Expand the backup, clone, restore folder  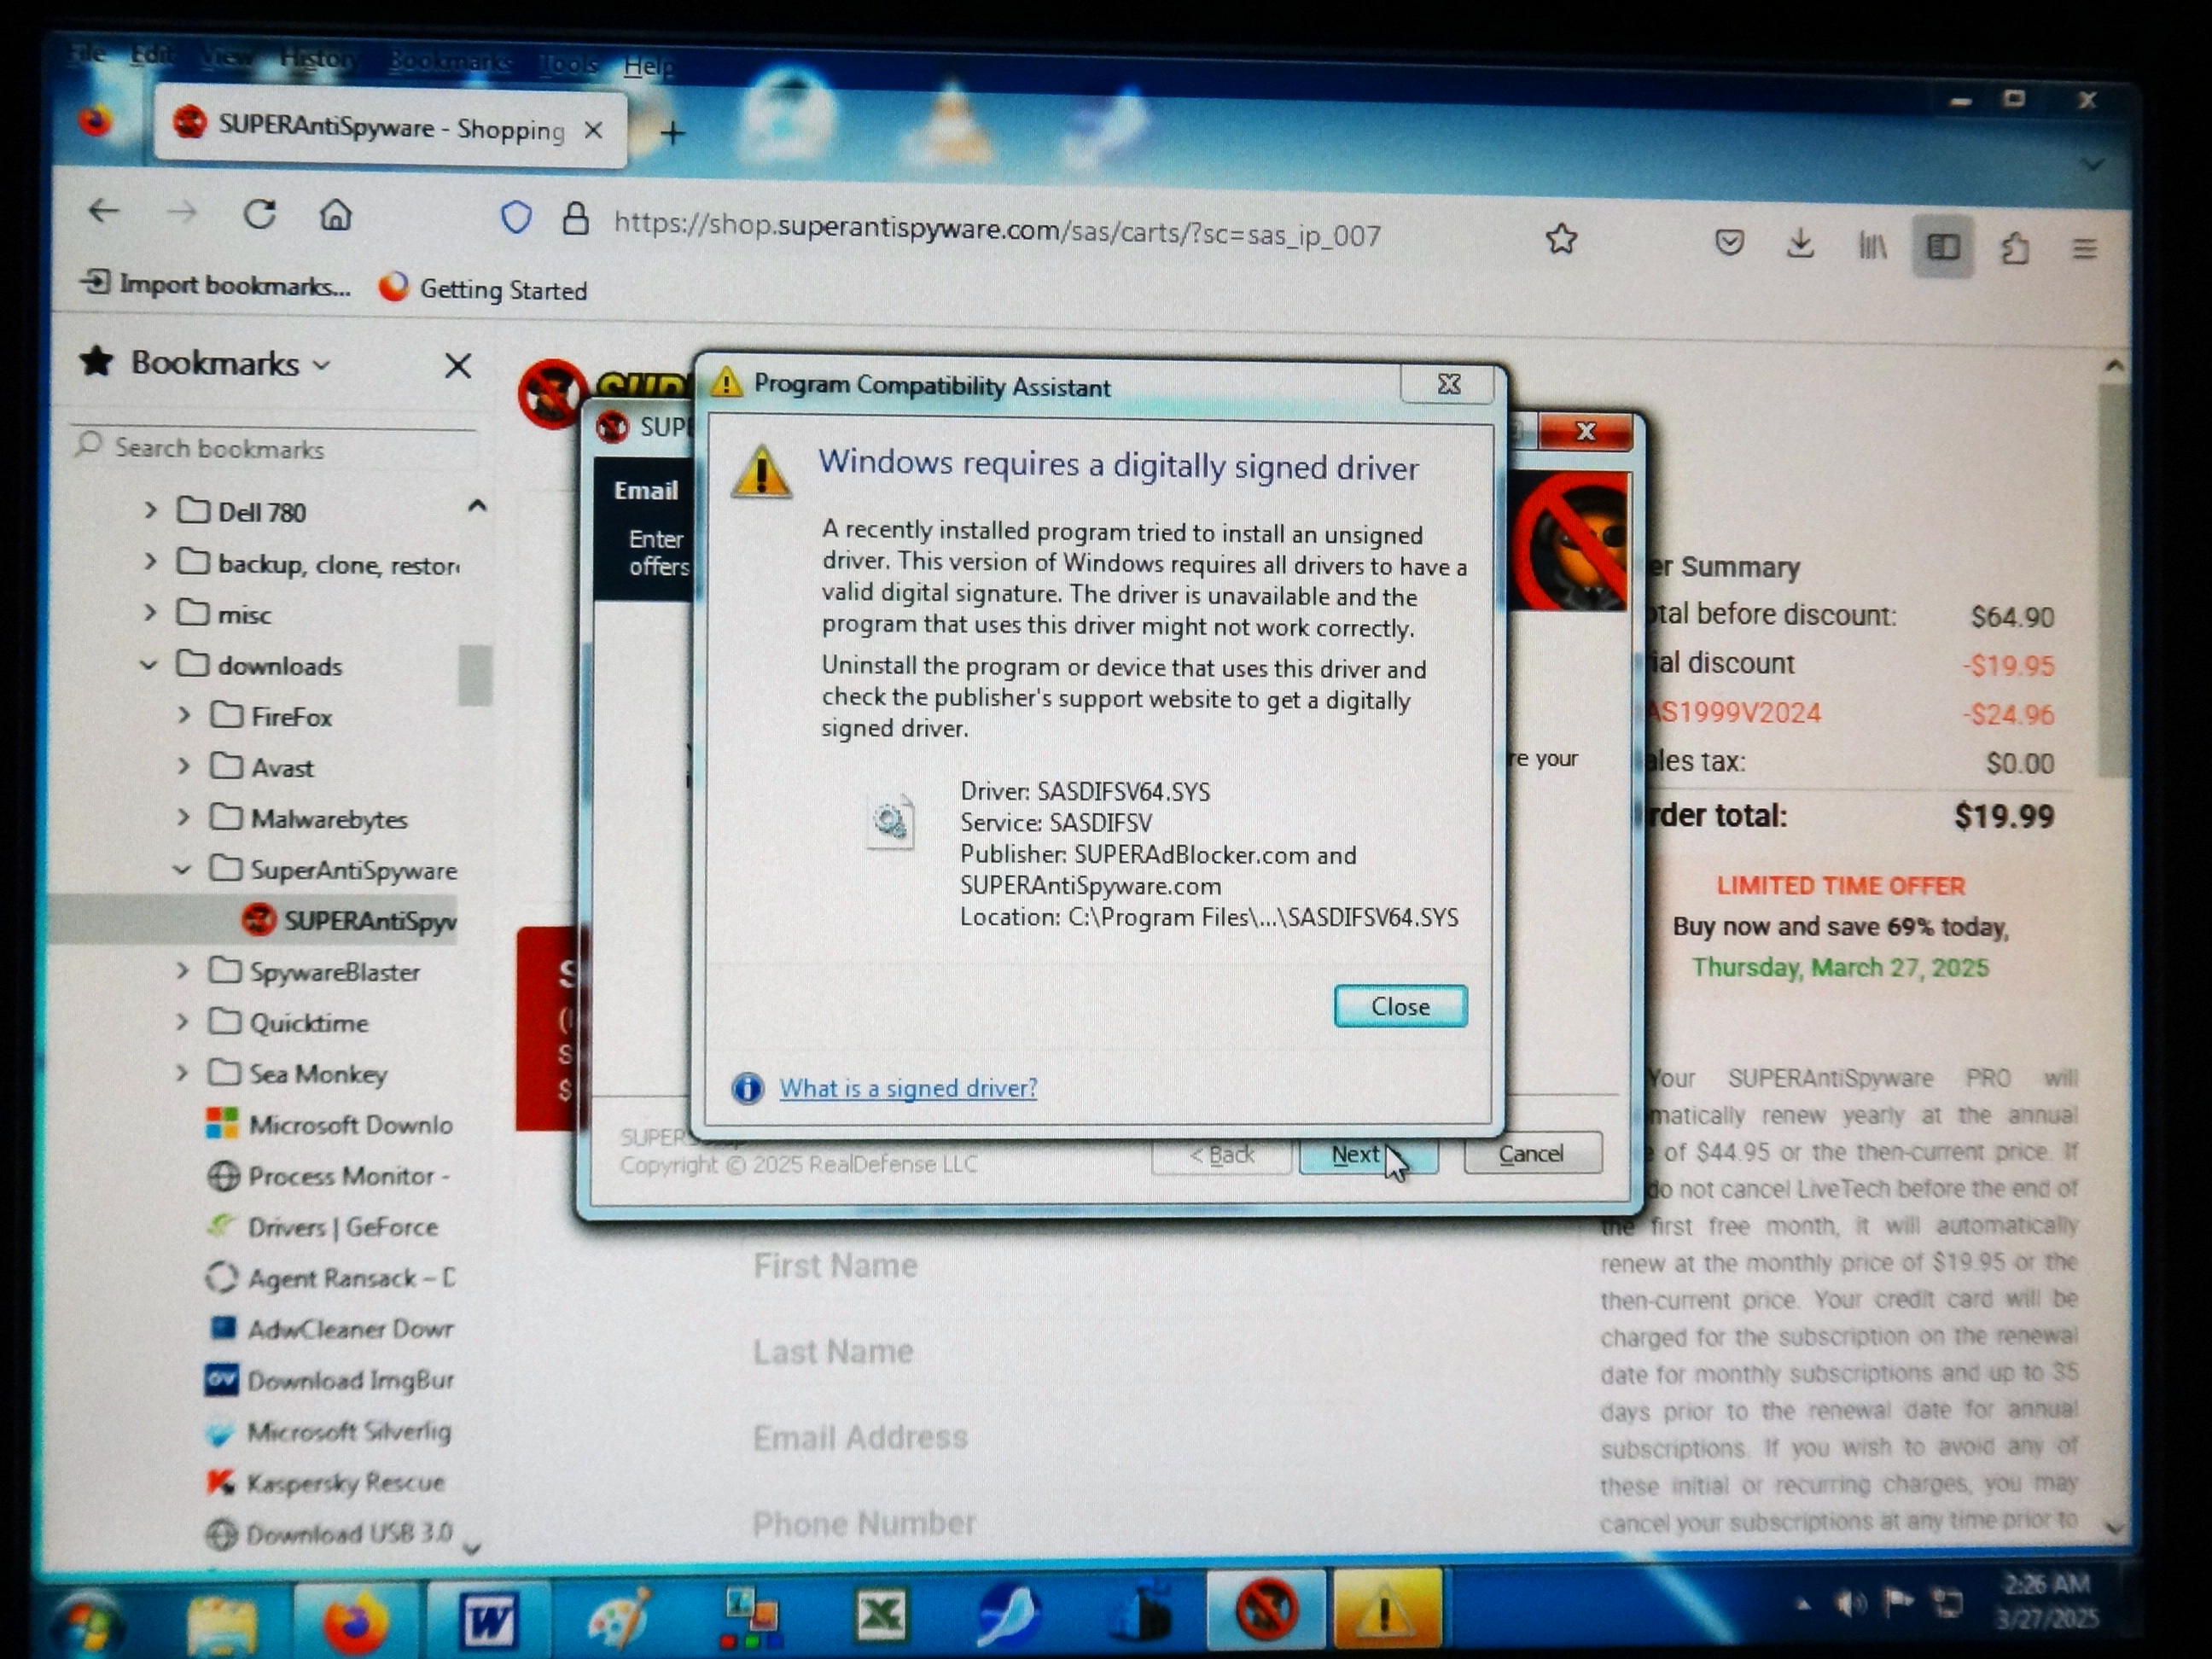coord(150,561)
